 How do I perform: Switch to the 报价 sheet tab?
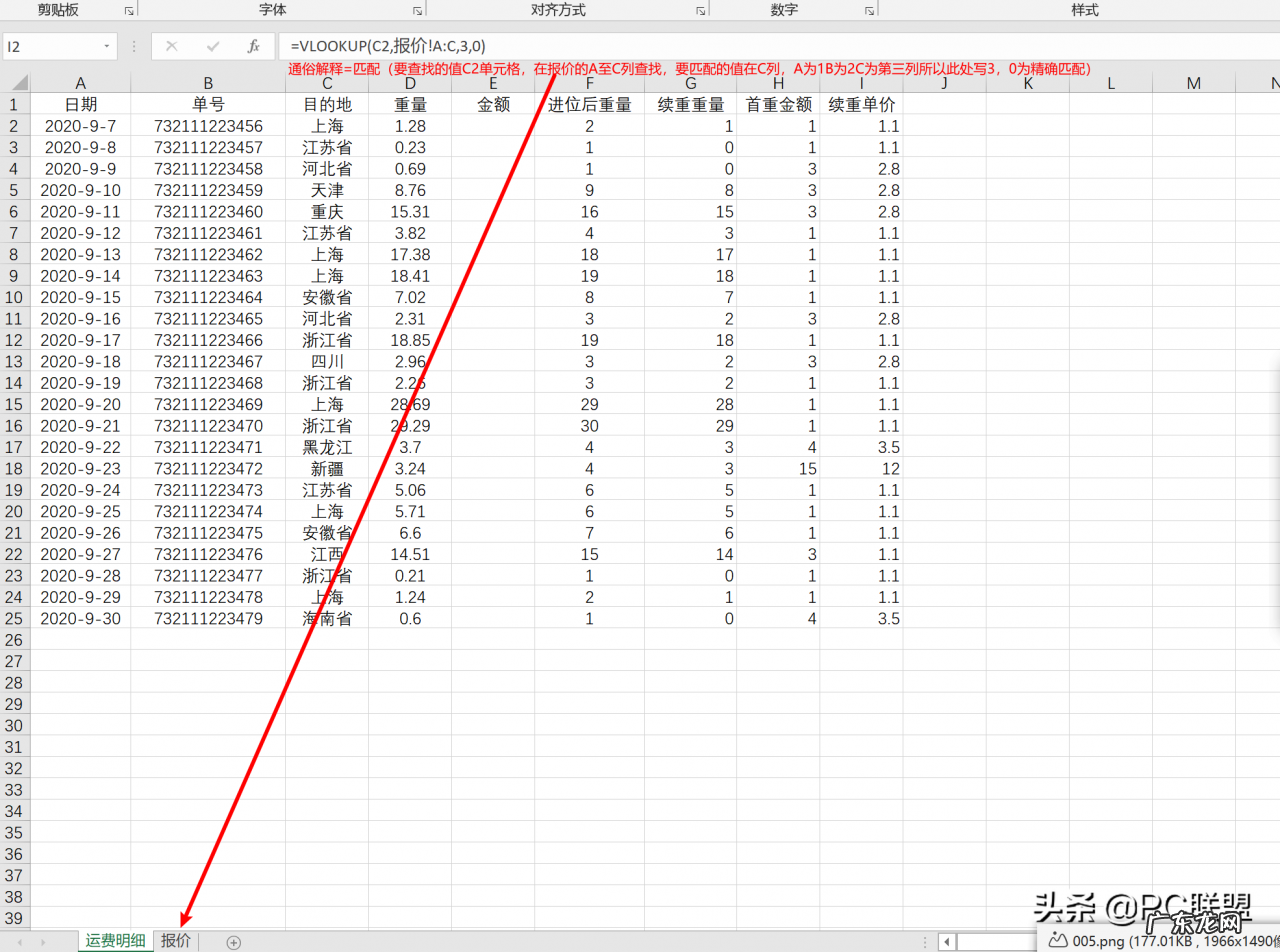tap(176, 941)
